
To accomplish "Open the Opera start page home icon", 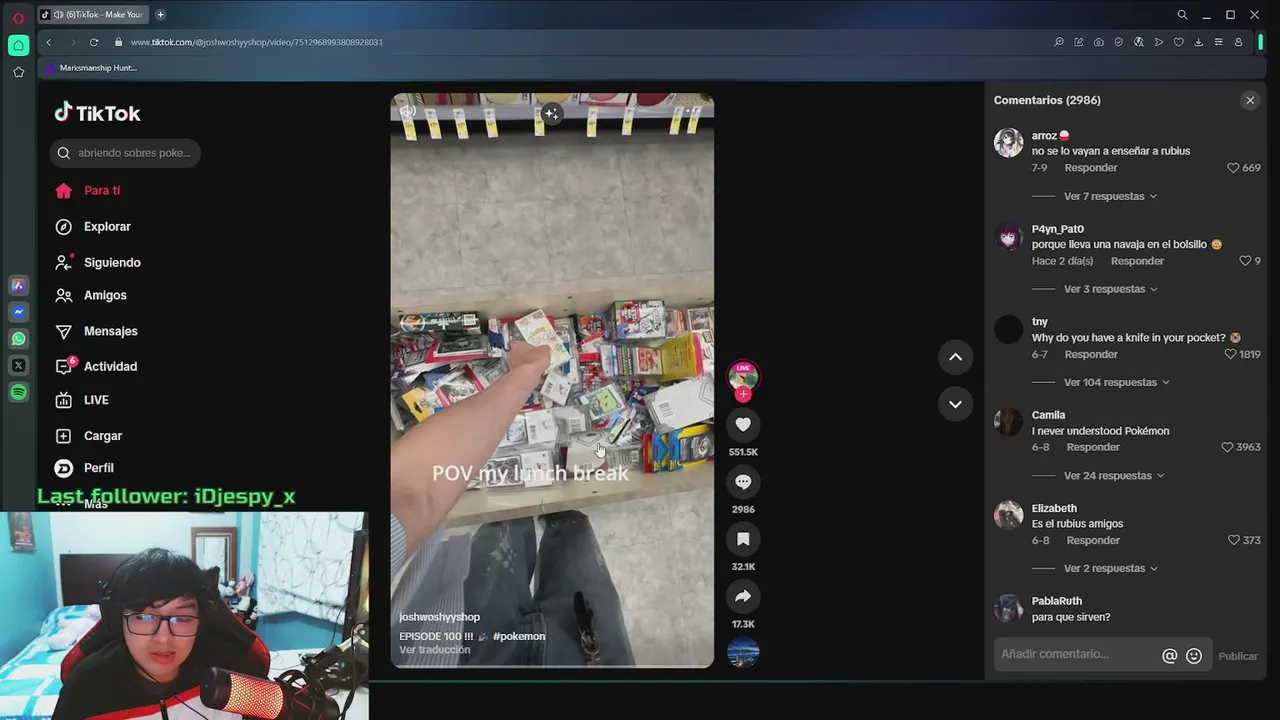I will click(x=18, y=45).
